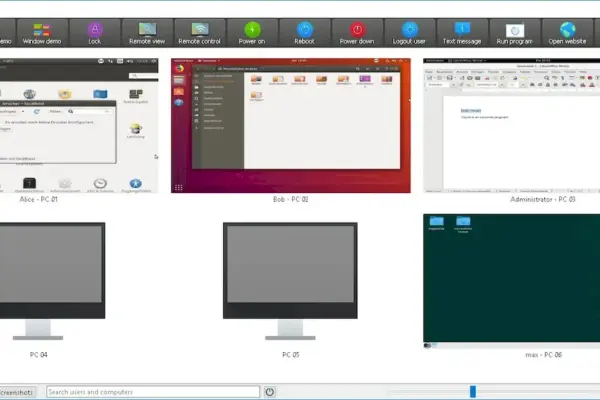Select the offline PC 04 monitor
The width and height of the screenshot is (600, 400).
pos(52,281)
